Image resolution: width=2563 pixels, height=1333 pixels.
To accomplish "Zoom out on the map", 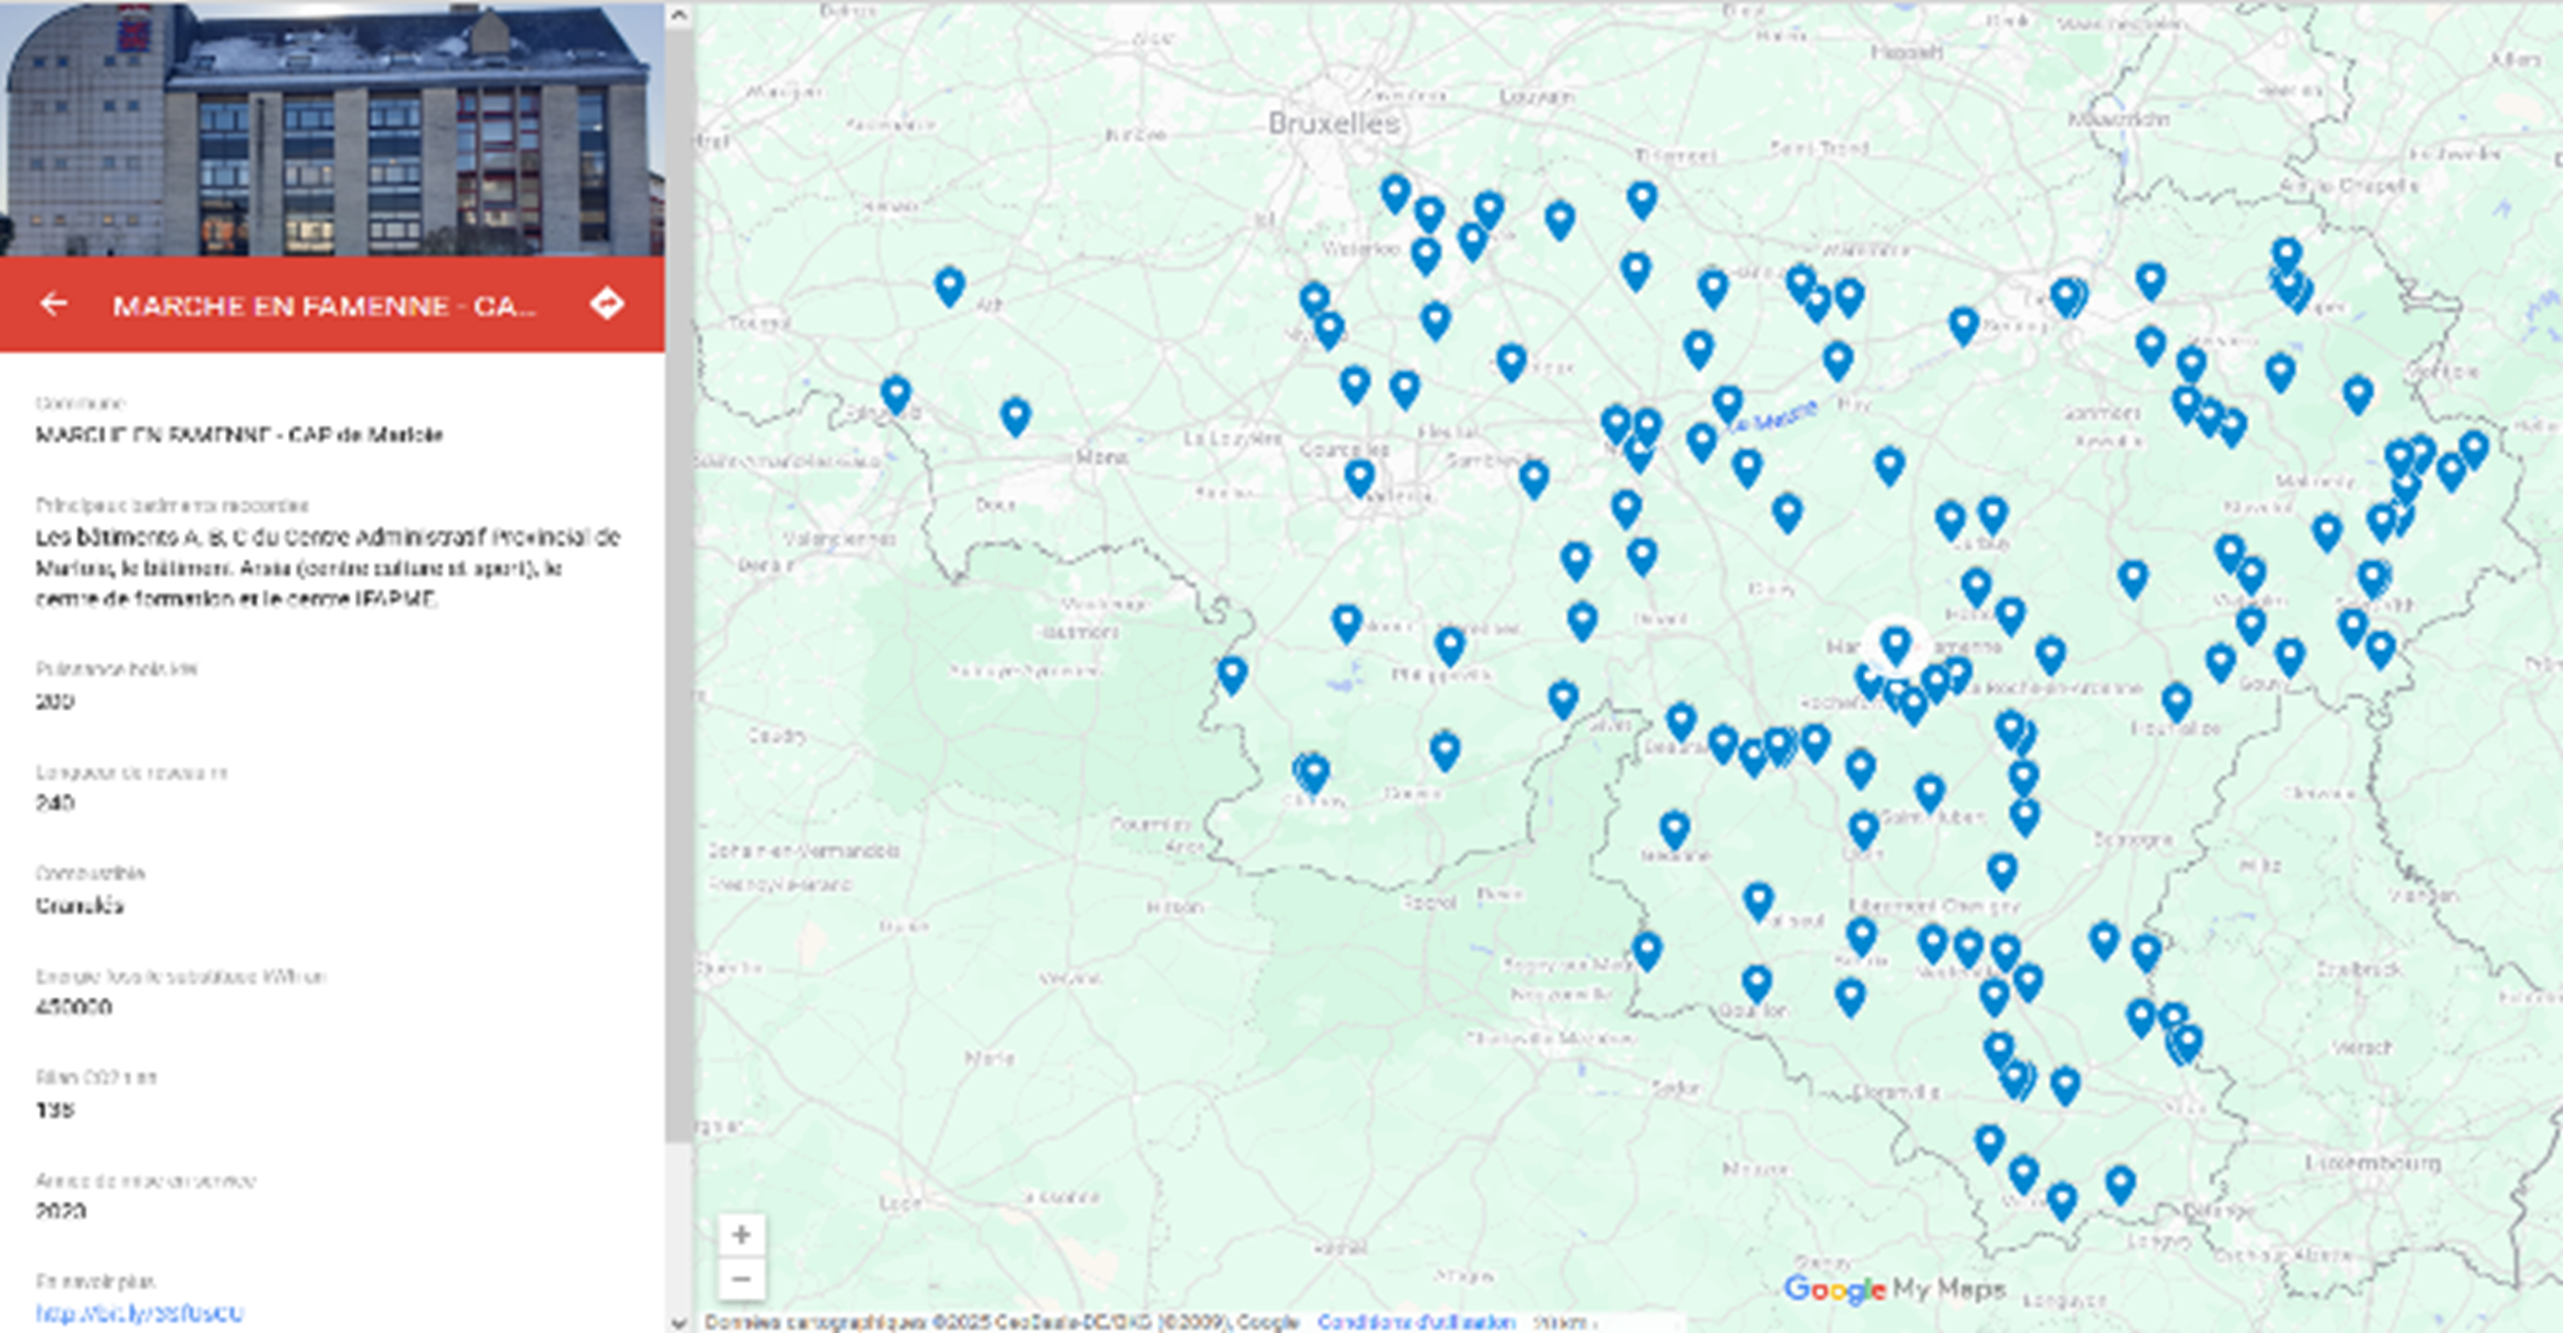I will tap(741, 1279).
